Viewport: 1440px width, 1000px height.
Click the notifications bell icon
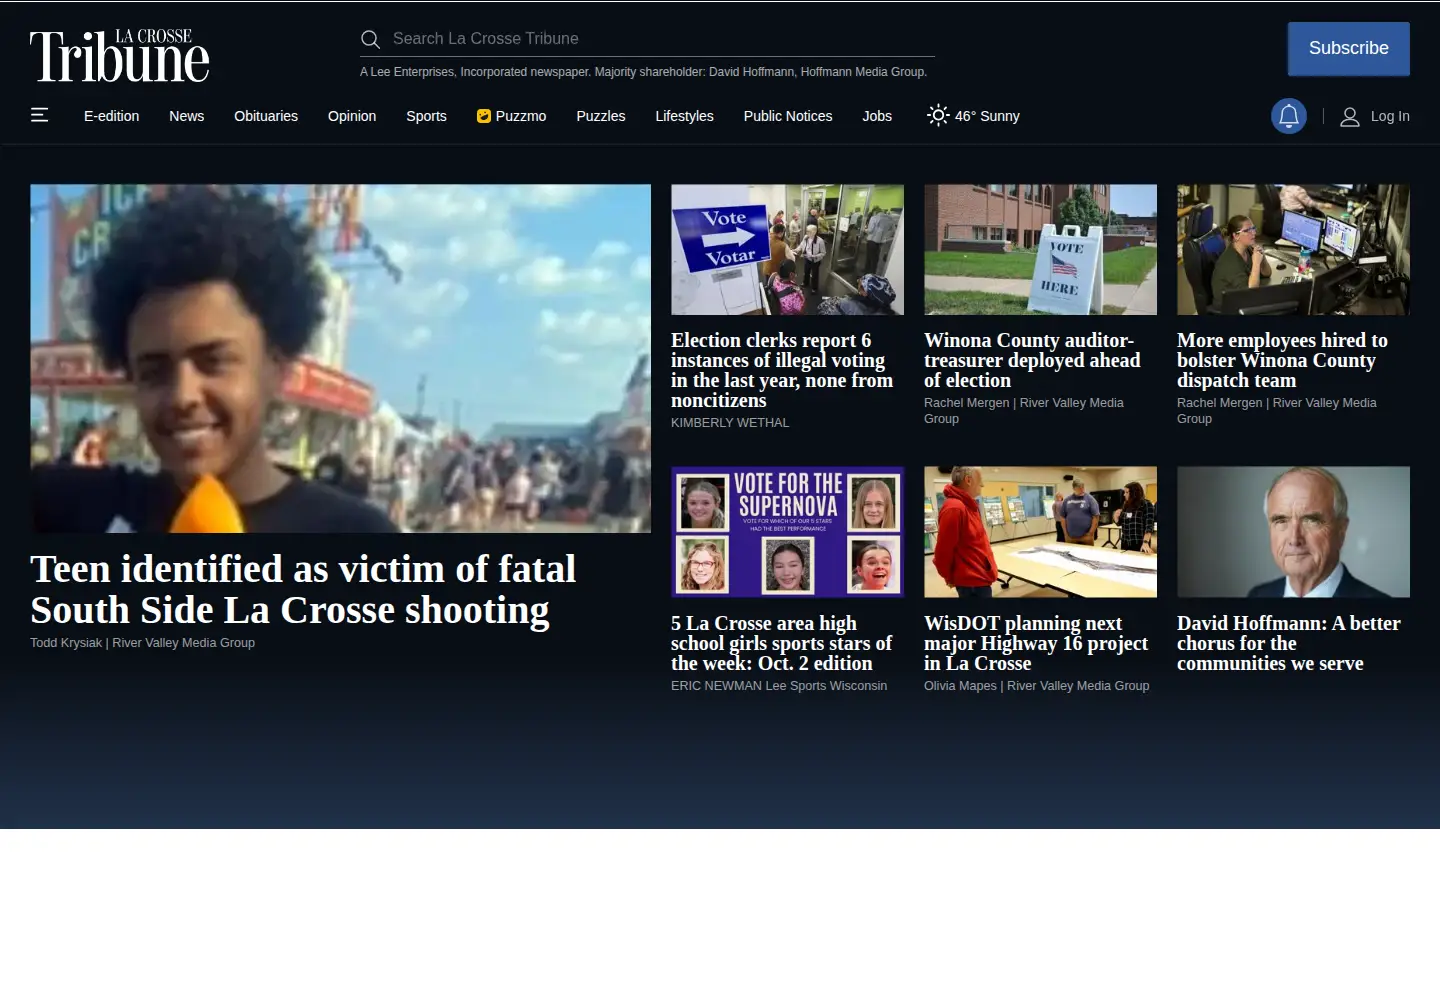coord(1289,116)
